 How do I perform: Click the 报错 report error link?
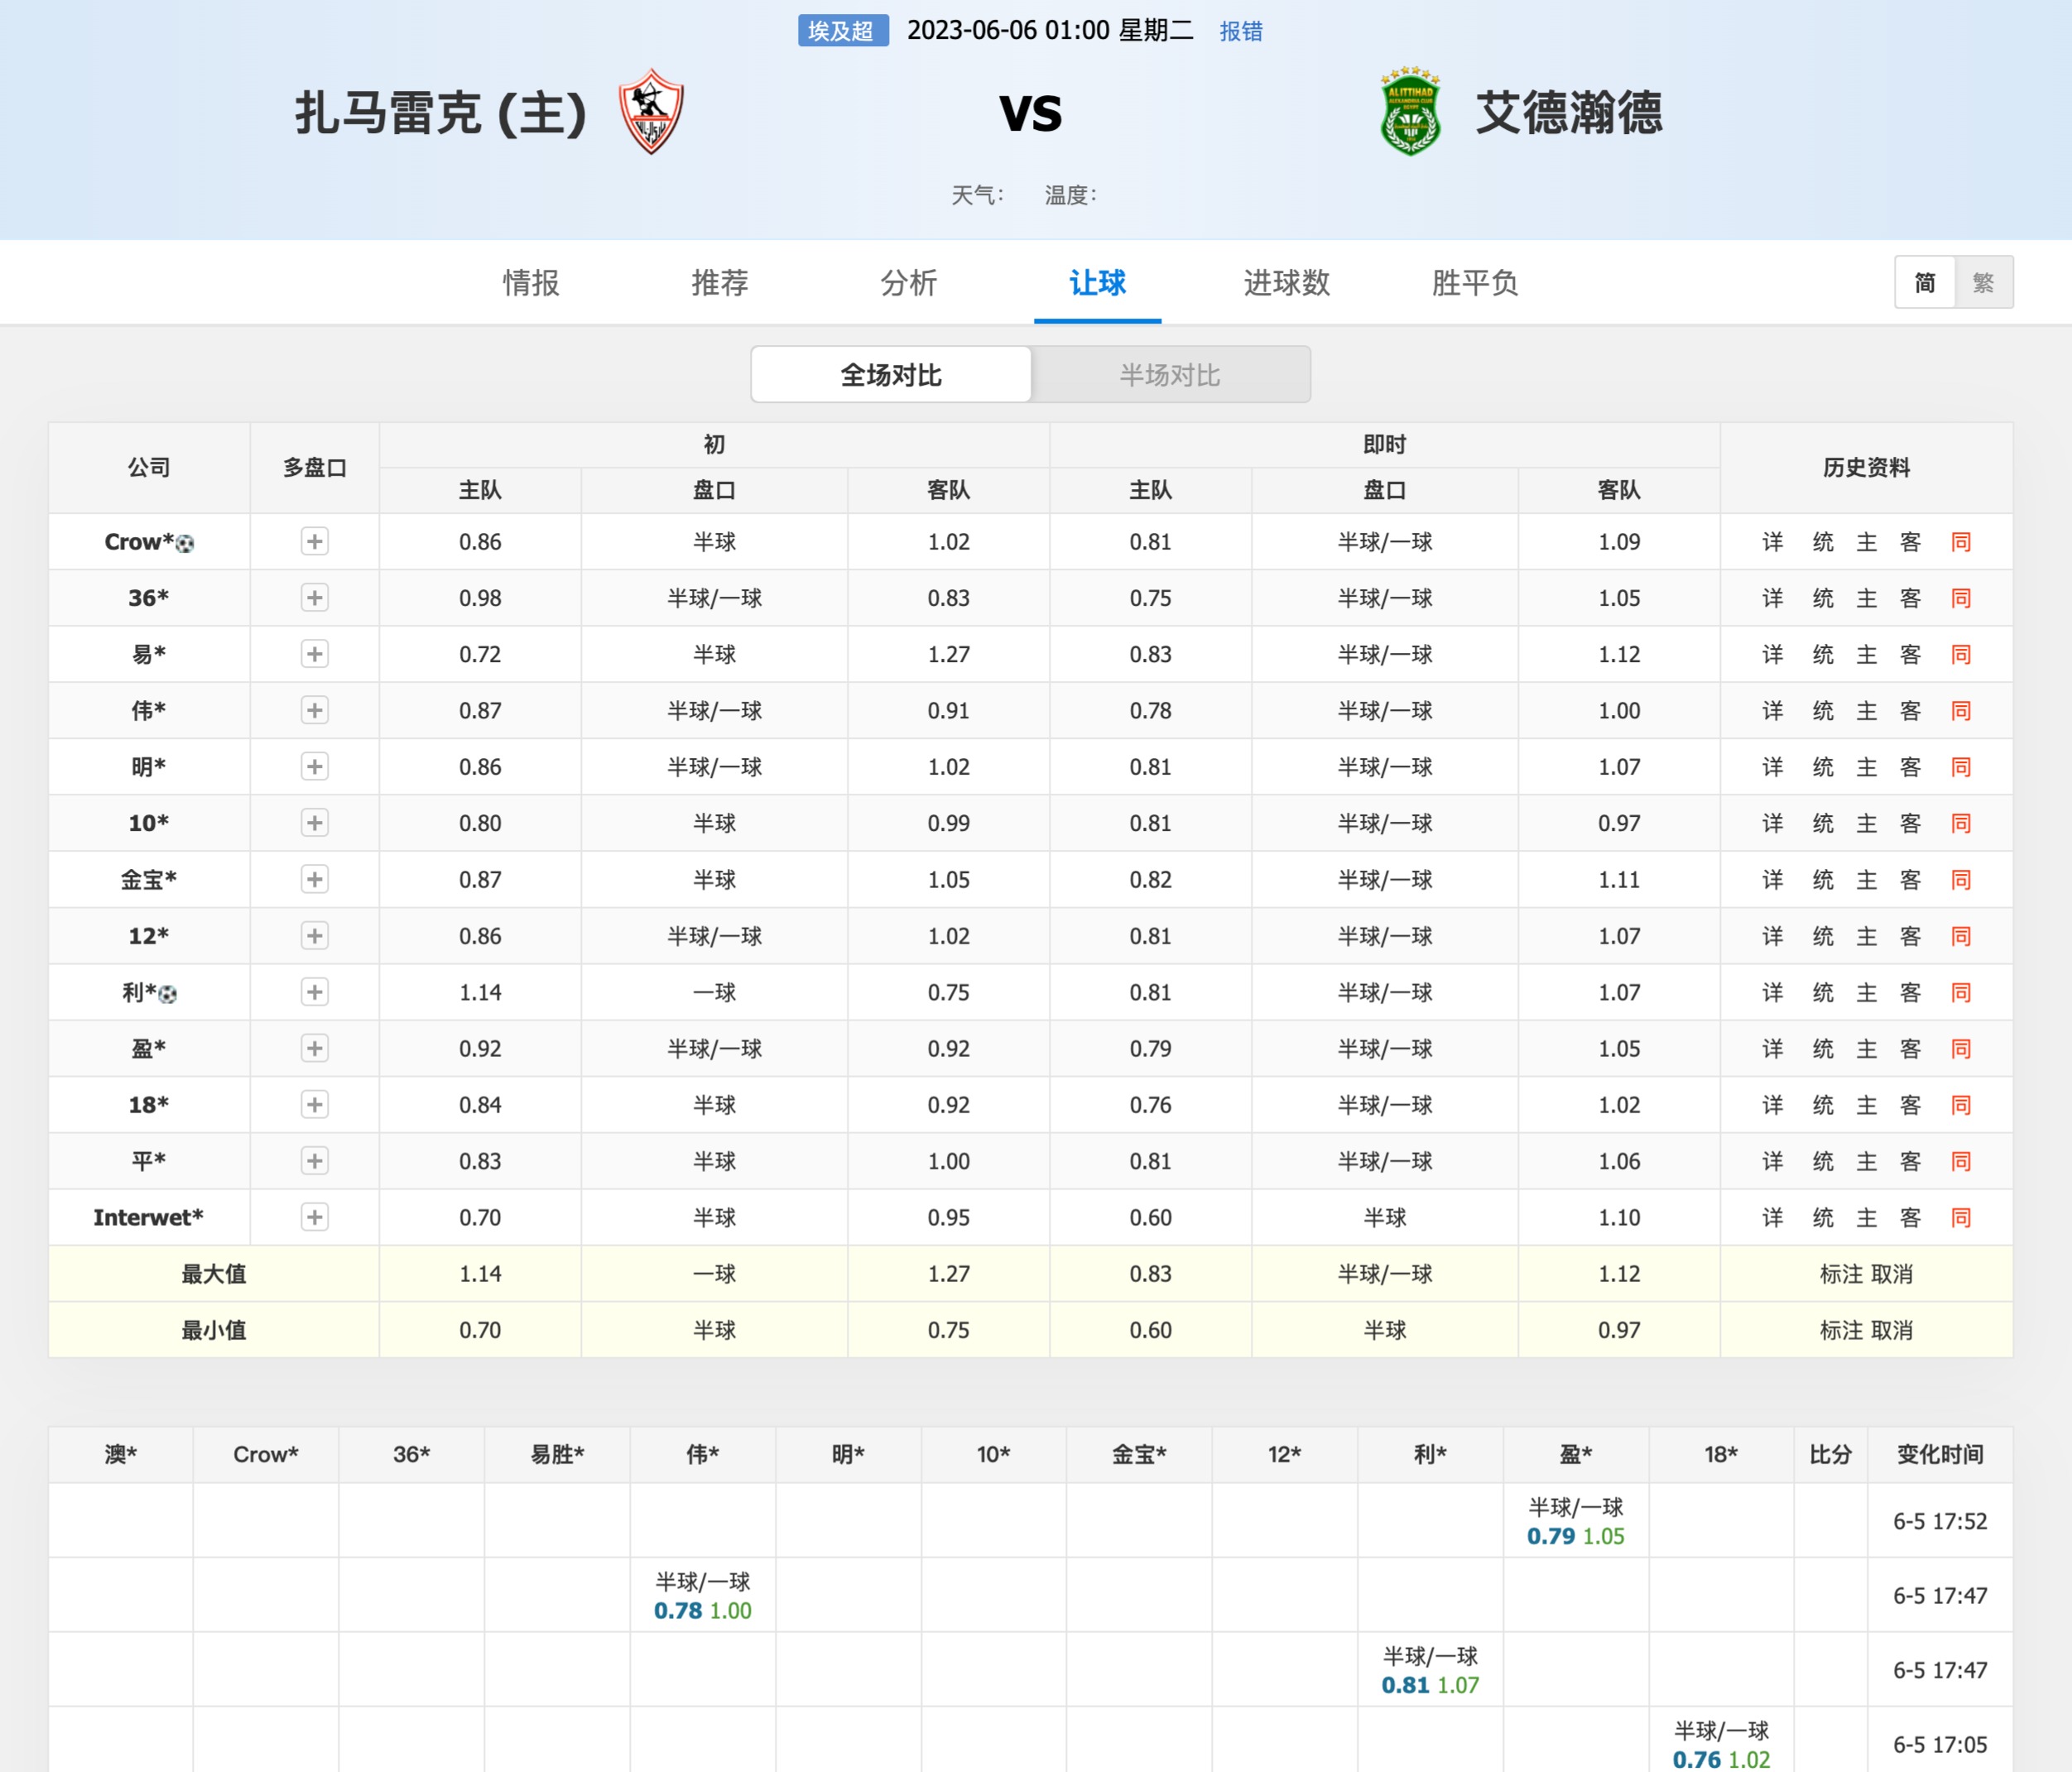point(1241,31)
